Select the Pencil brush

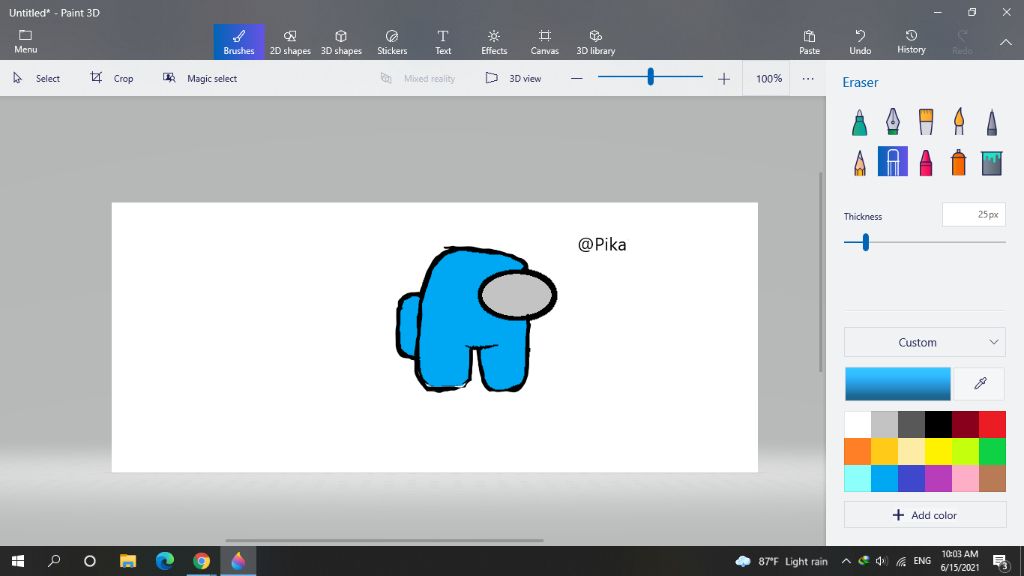[859, 162]
